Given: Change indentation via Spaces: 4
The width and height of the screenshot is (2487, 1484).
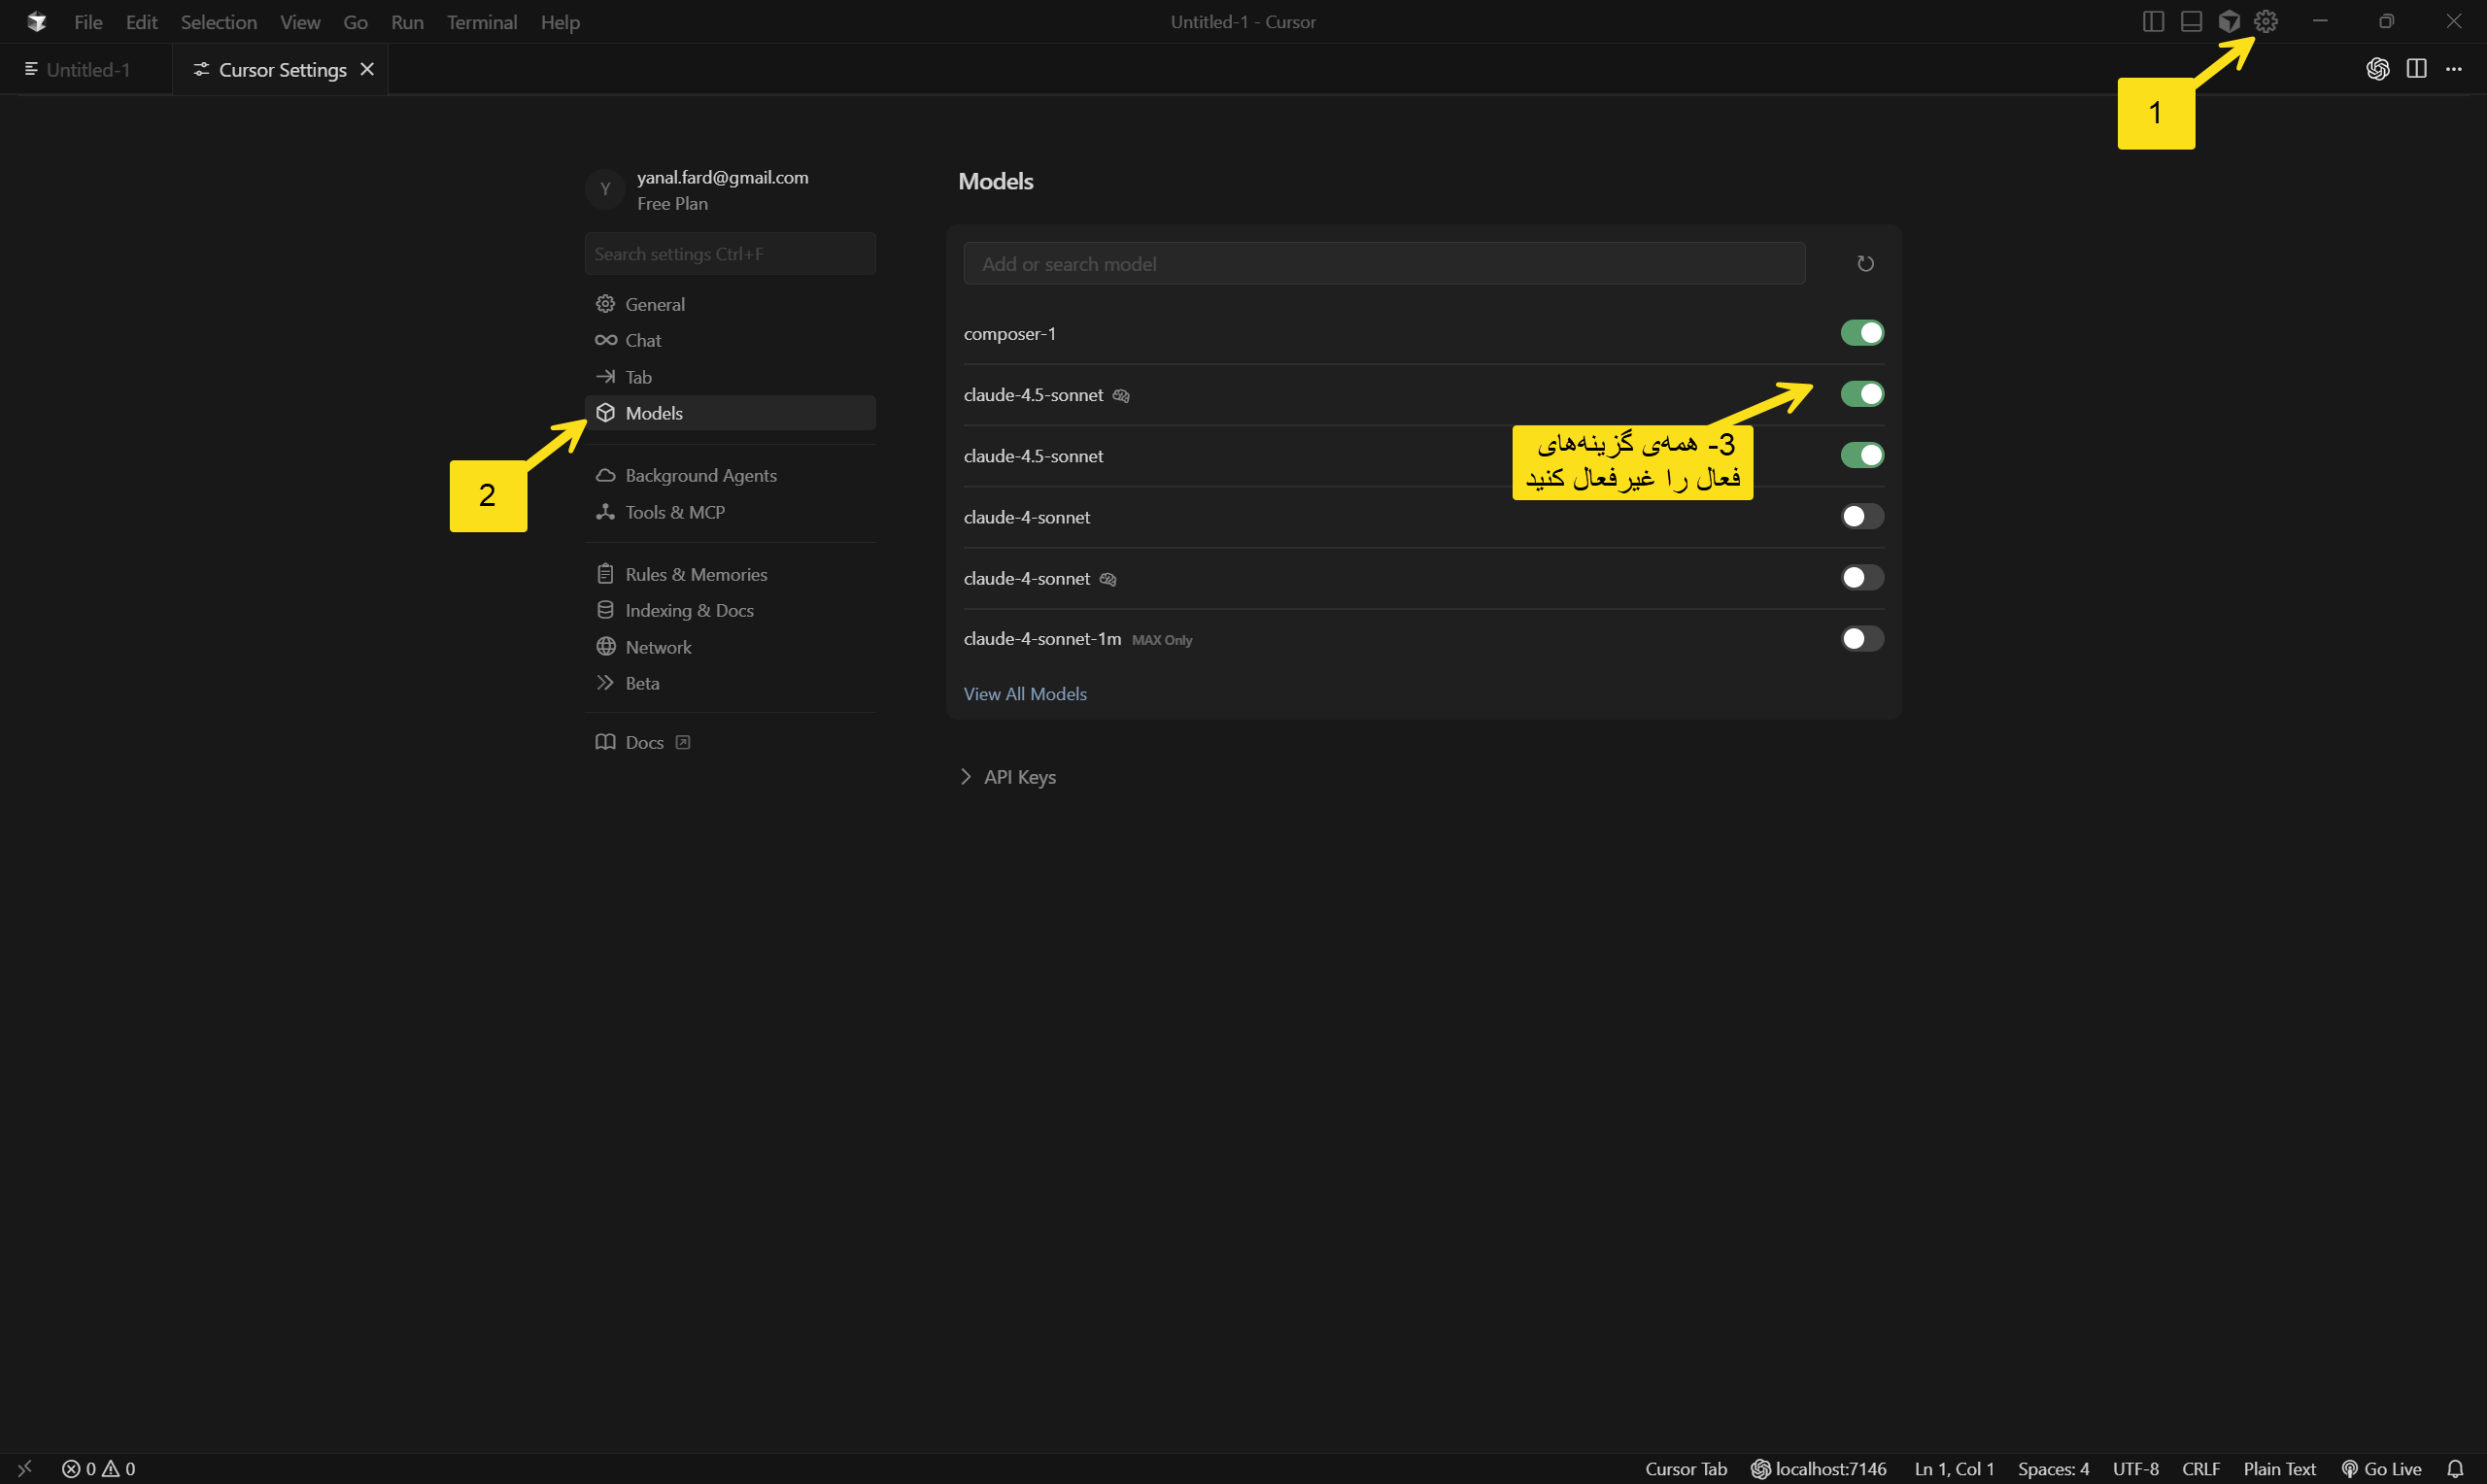Looking at the screenshot, I should (x=2053, y=1468).
